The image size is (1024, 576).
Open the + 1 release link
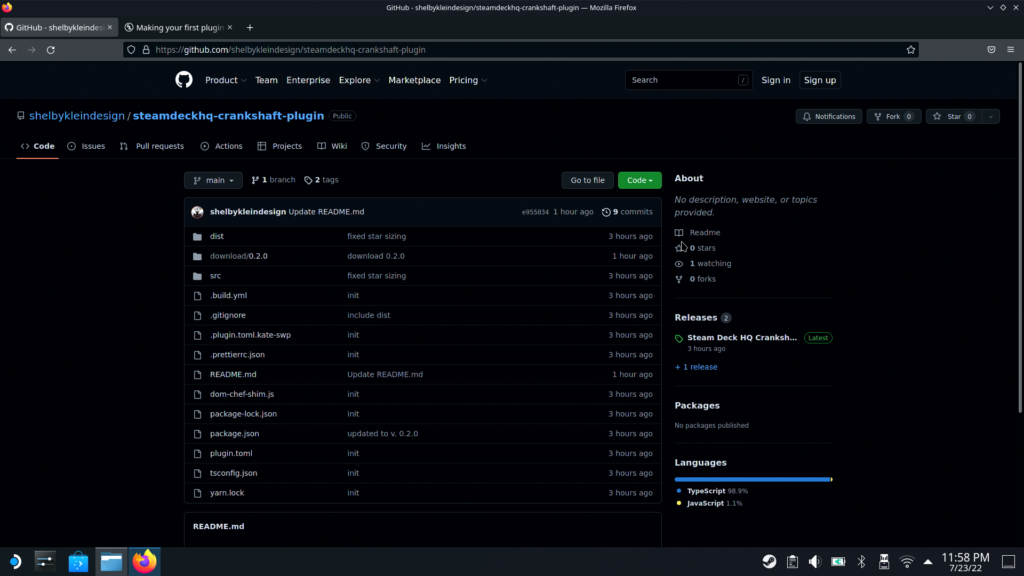click(696, 367)
